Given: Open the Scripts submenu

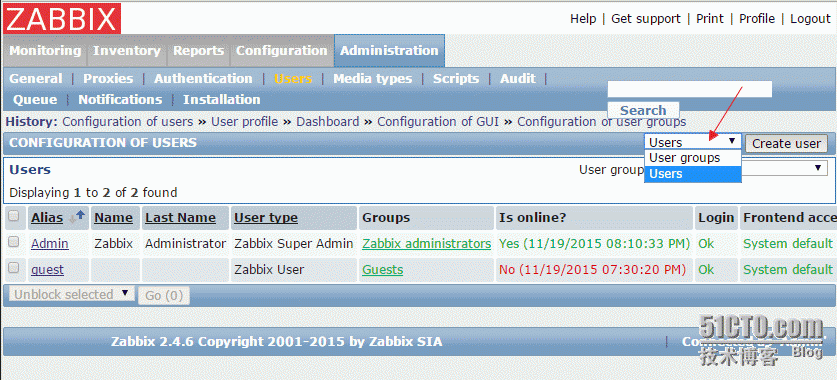Looking at the screenshot, I should 456,78.
